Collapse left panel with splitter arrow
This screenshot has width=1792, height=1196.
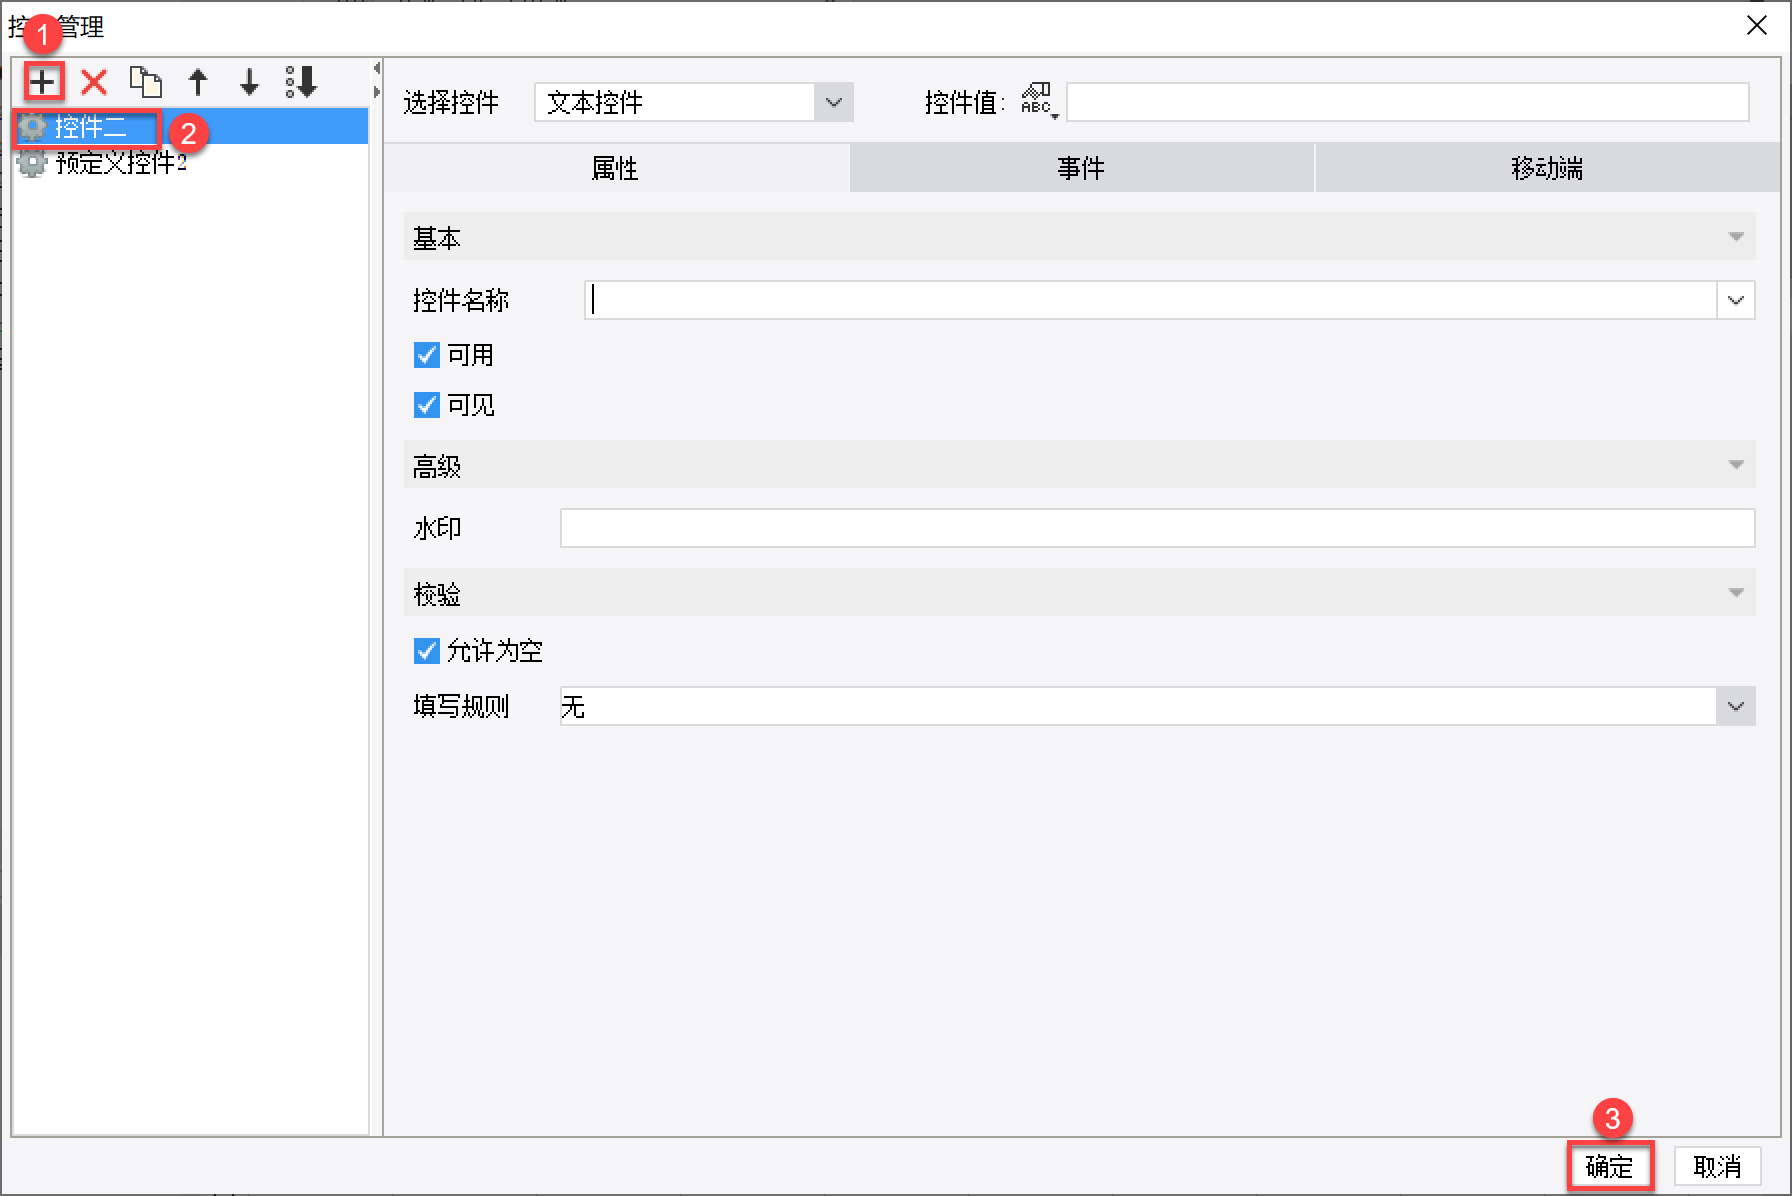[377, 69]
